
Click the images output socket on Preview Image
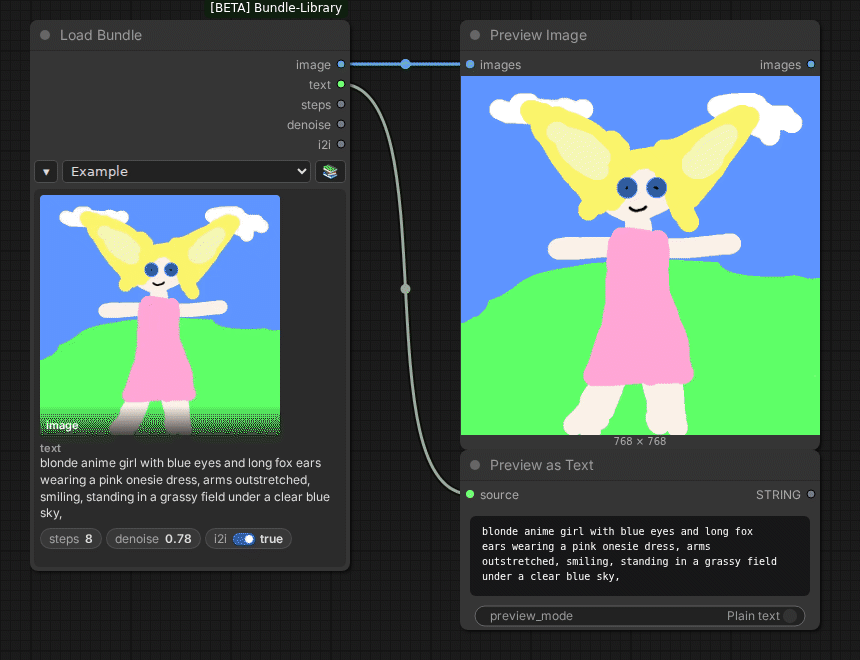click(811, 64)
